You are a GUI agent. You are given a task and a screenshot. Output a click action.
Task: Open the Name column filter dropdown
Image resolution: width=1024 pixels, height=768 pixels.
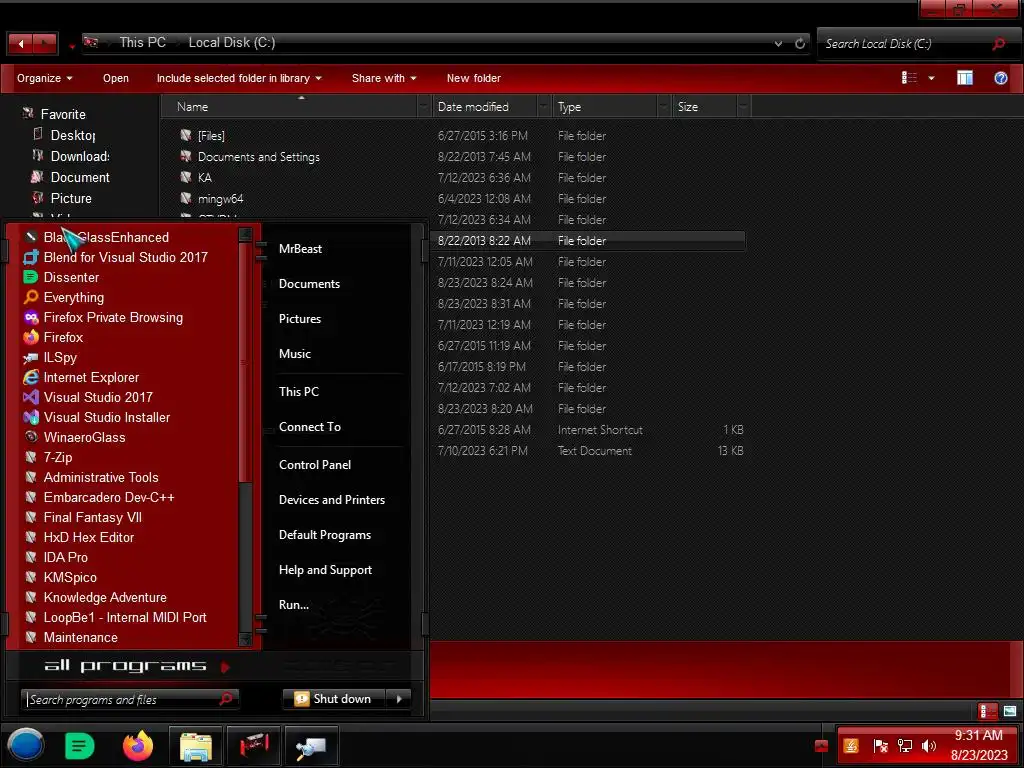(424, 106)
